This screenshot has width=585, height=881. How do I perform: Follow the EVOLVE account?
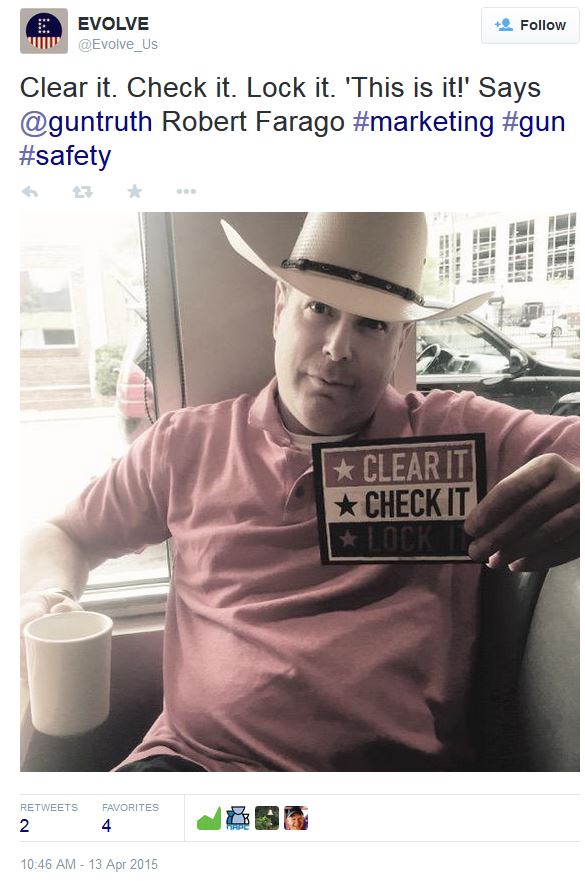pyautogui.click(x=530, y=25)
